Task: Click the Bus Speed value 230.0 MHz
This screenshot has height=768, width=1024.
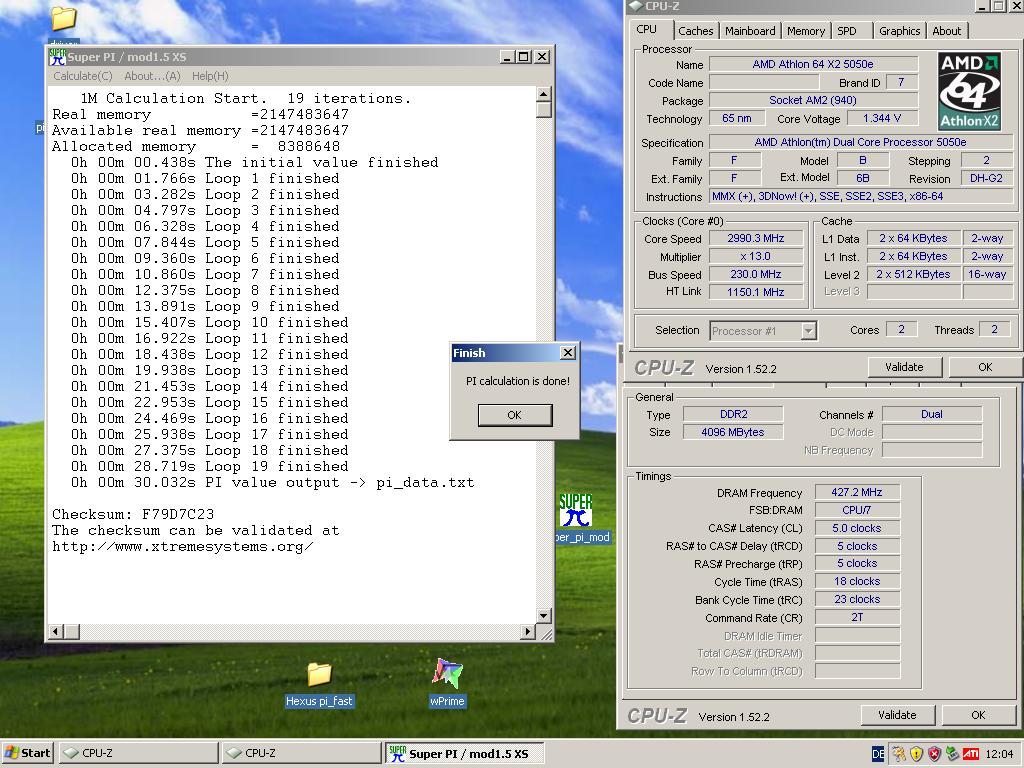Action: (756, 274)
